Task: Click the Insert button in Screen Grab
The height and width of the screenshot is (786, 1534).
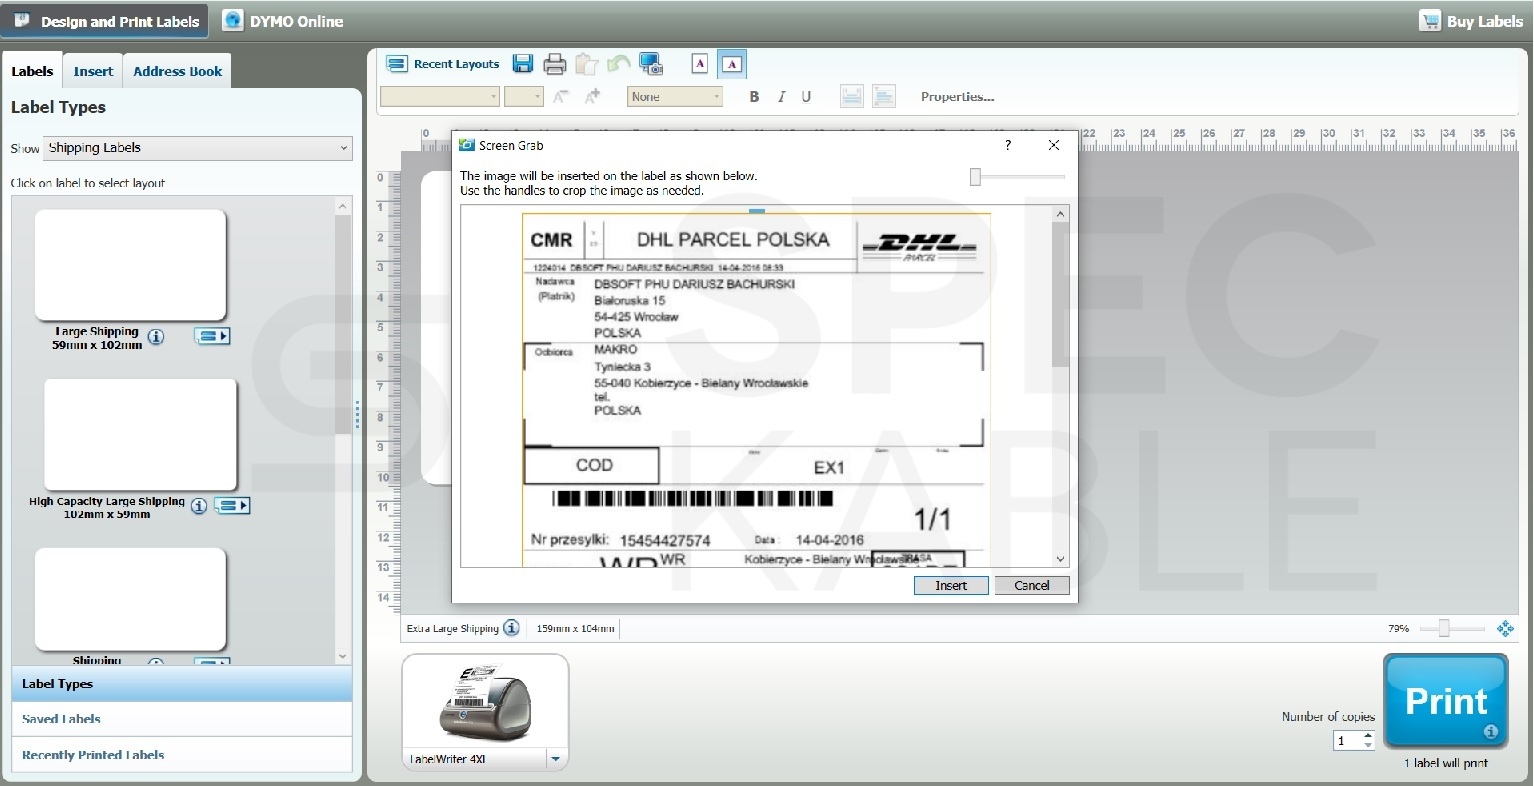Action: [951, 585]
